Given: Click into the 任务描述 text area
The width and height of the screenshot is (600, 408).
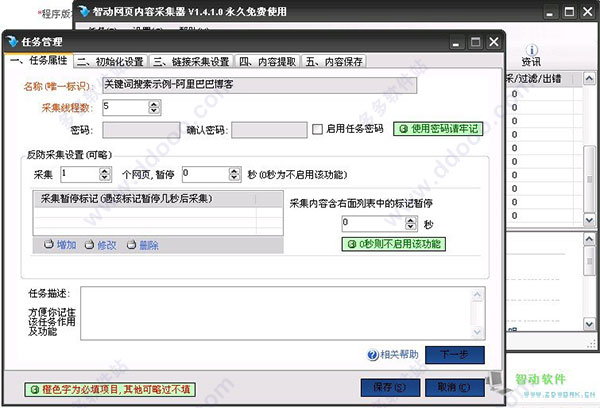Looking at the screenshot, I should pos(282,311).
